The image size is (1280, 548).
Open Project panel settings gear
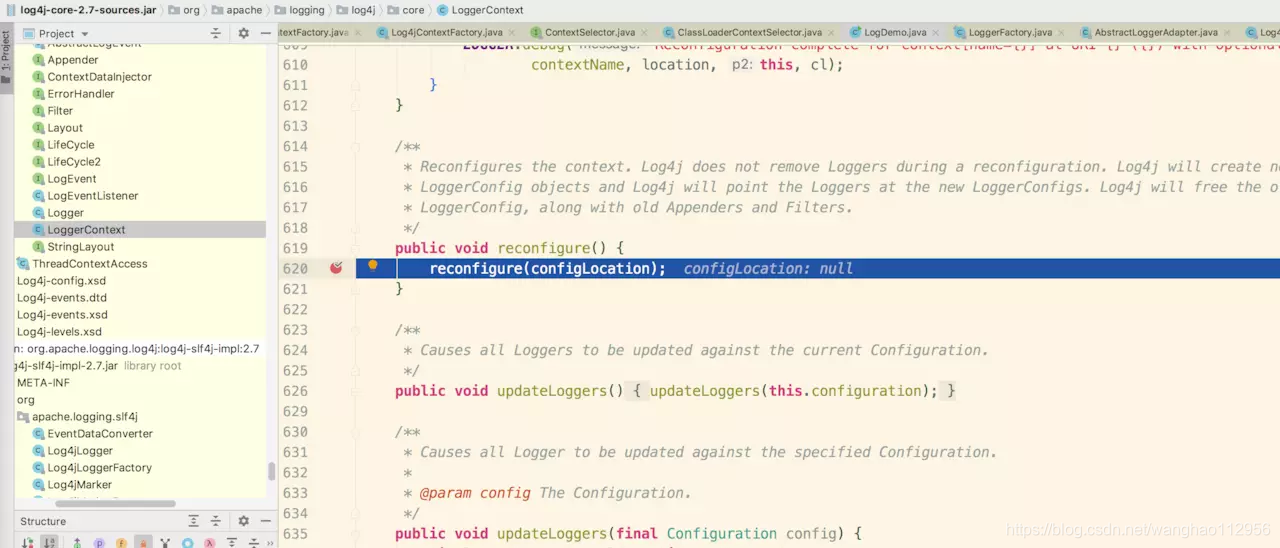(243, 33)
